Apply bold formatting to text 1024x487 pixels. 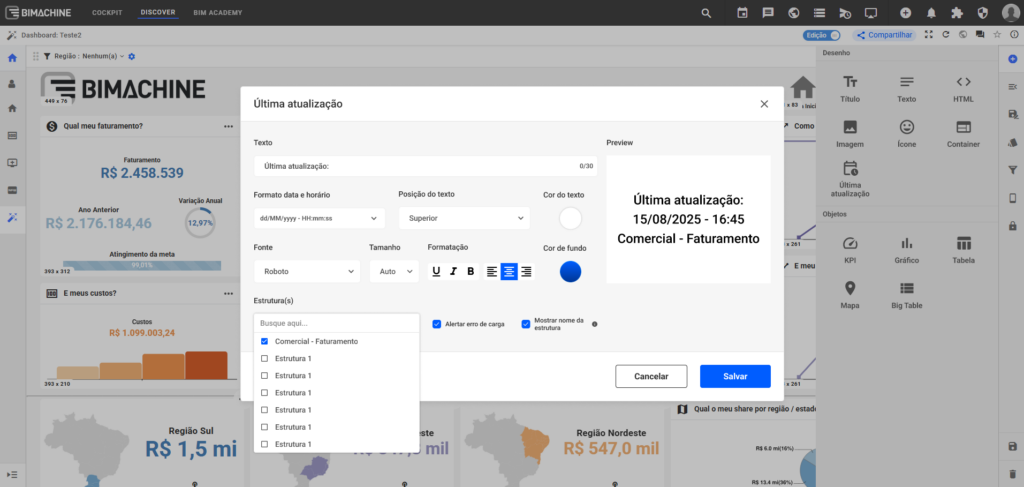(x=470, y=271)
